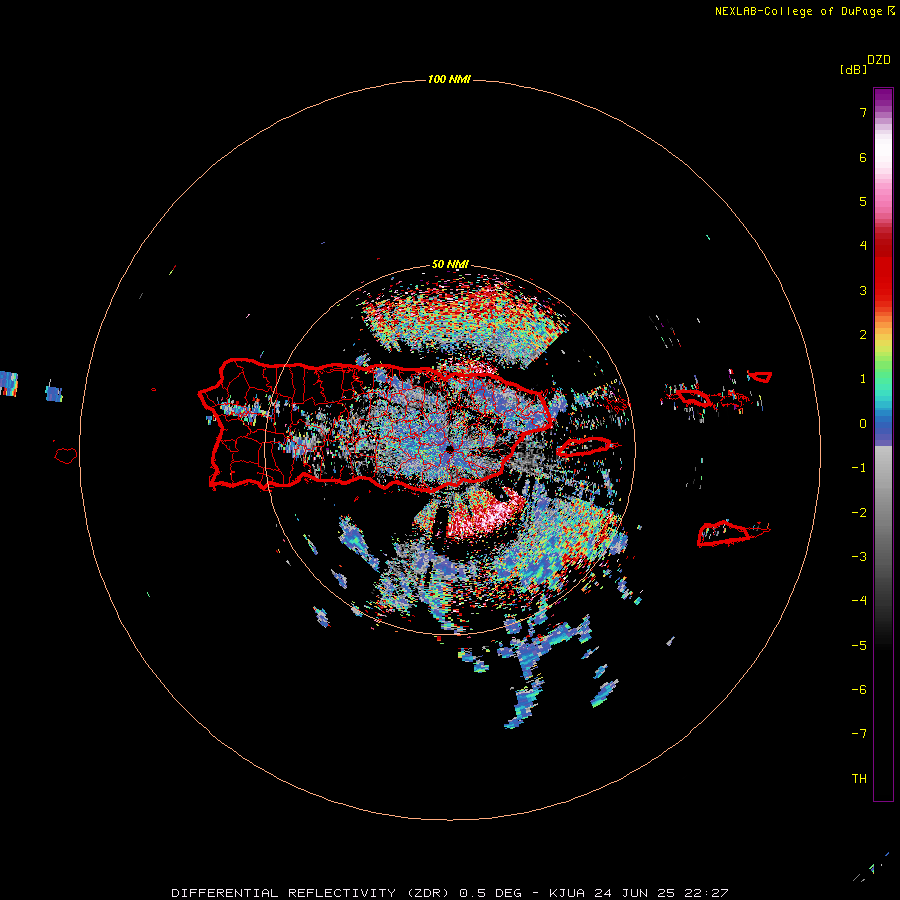Click the -1 dB tick label on scale
The height and width of the screenshot is (900, 900).
click(x=859, y=468)
